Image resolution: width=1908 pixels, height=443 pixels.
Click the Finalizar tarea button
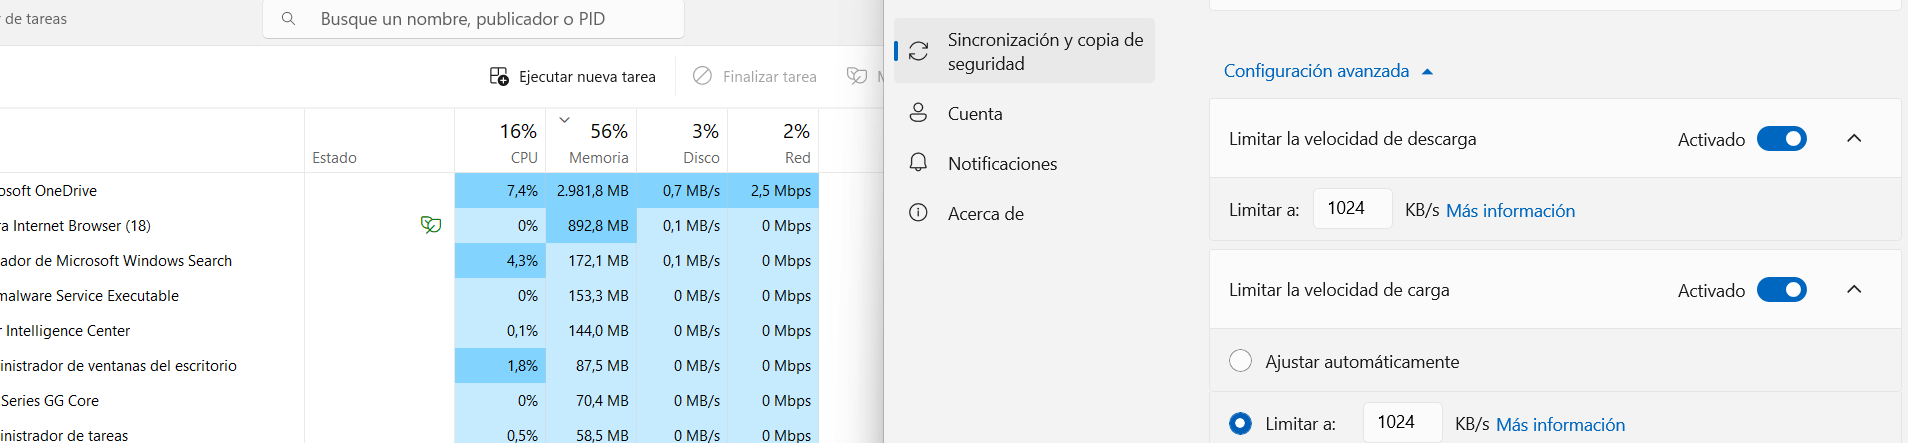click(755, 76)
